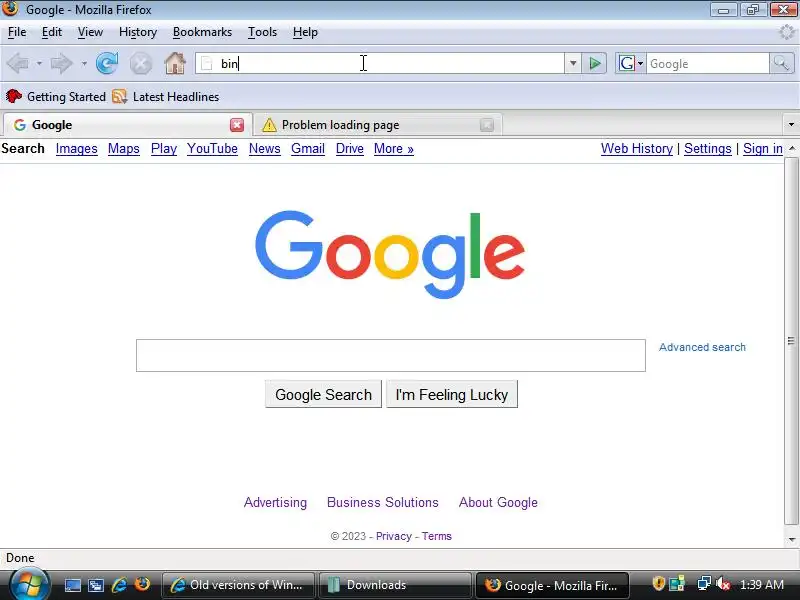Open the Help menu

[x=305, y=32]
